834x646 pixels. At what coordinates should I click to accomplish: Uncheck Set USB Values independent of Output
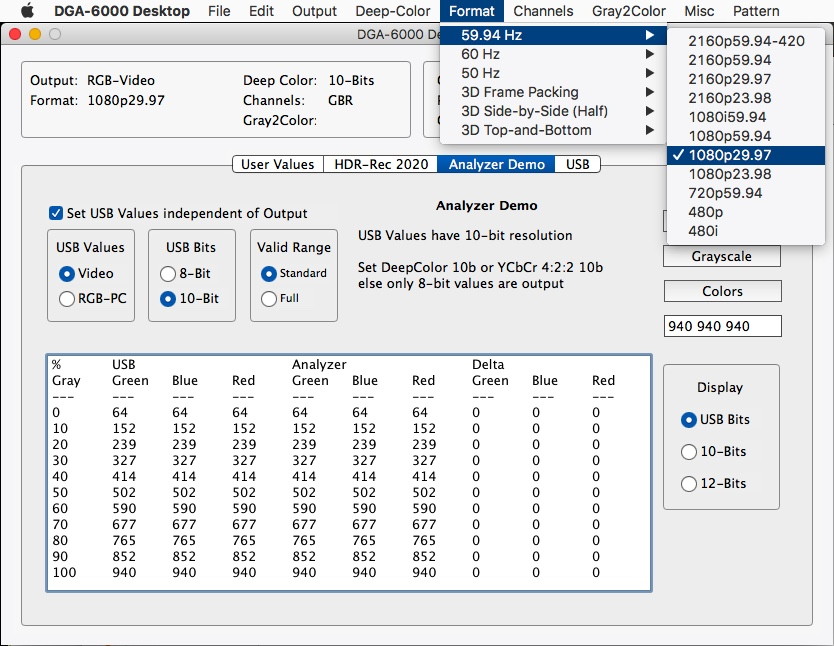tap(56, 213)
